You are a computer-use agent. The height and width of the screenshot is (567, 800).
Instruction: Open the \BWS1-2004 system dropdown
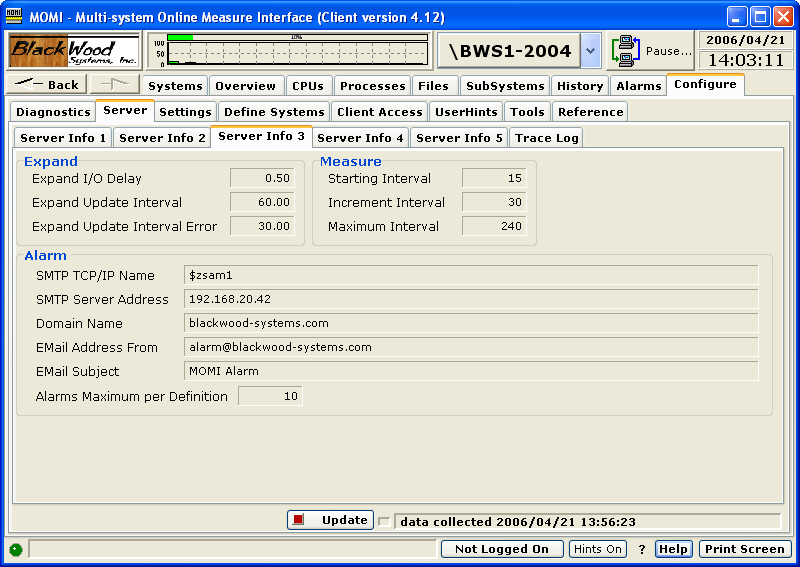[x=590, y=50]
